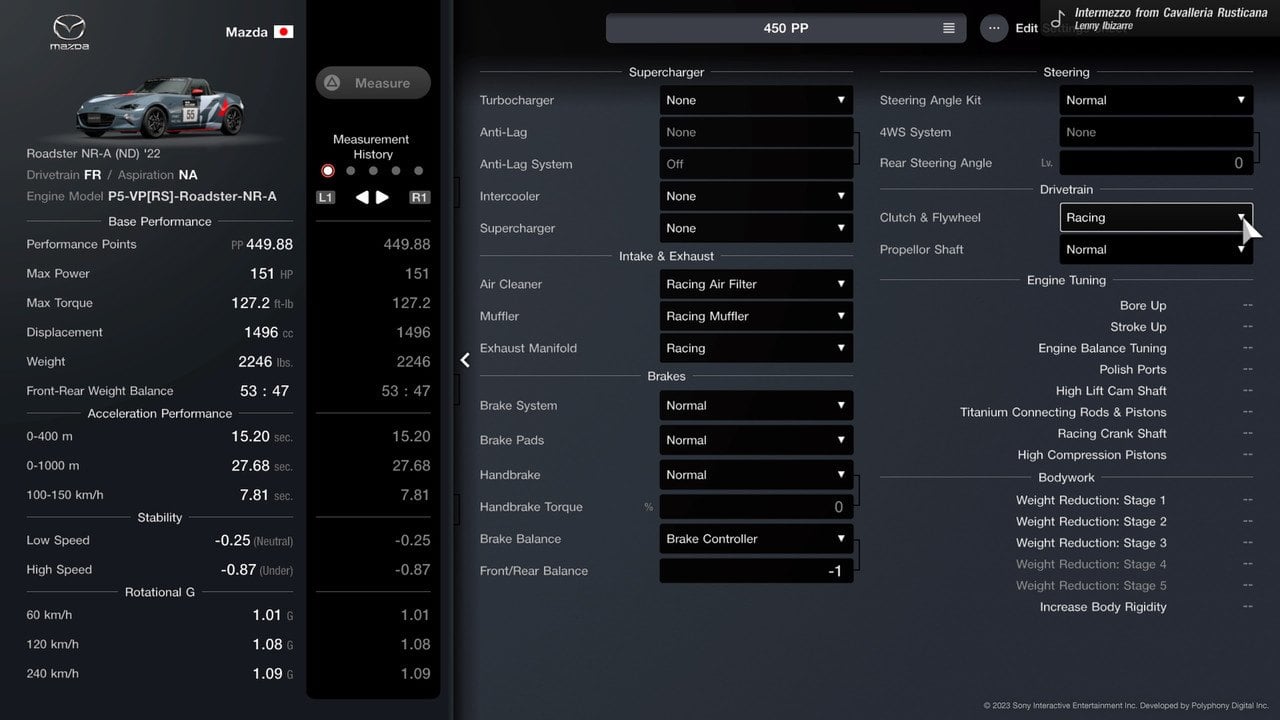Select the third measurement history dot
This screenshot has height=720, width=1280.
click(373, 171)
